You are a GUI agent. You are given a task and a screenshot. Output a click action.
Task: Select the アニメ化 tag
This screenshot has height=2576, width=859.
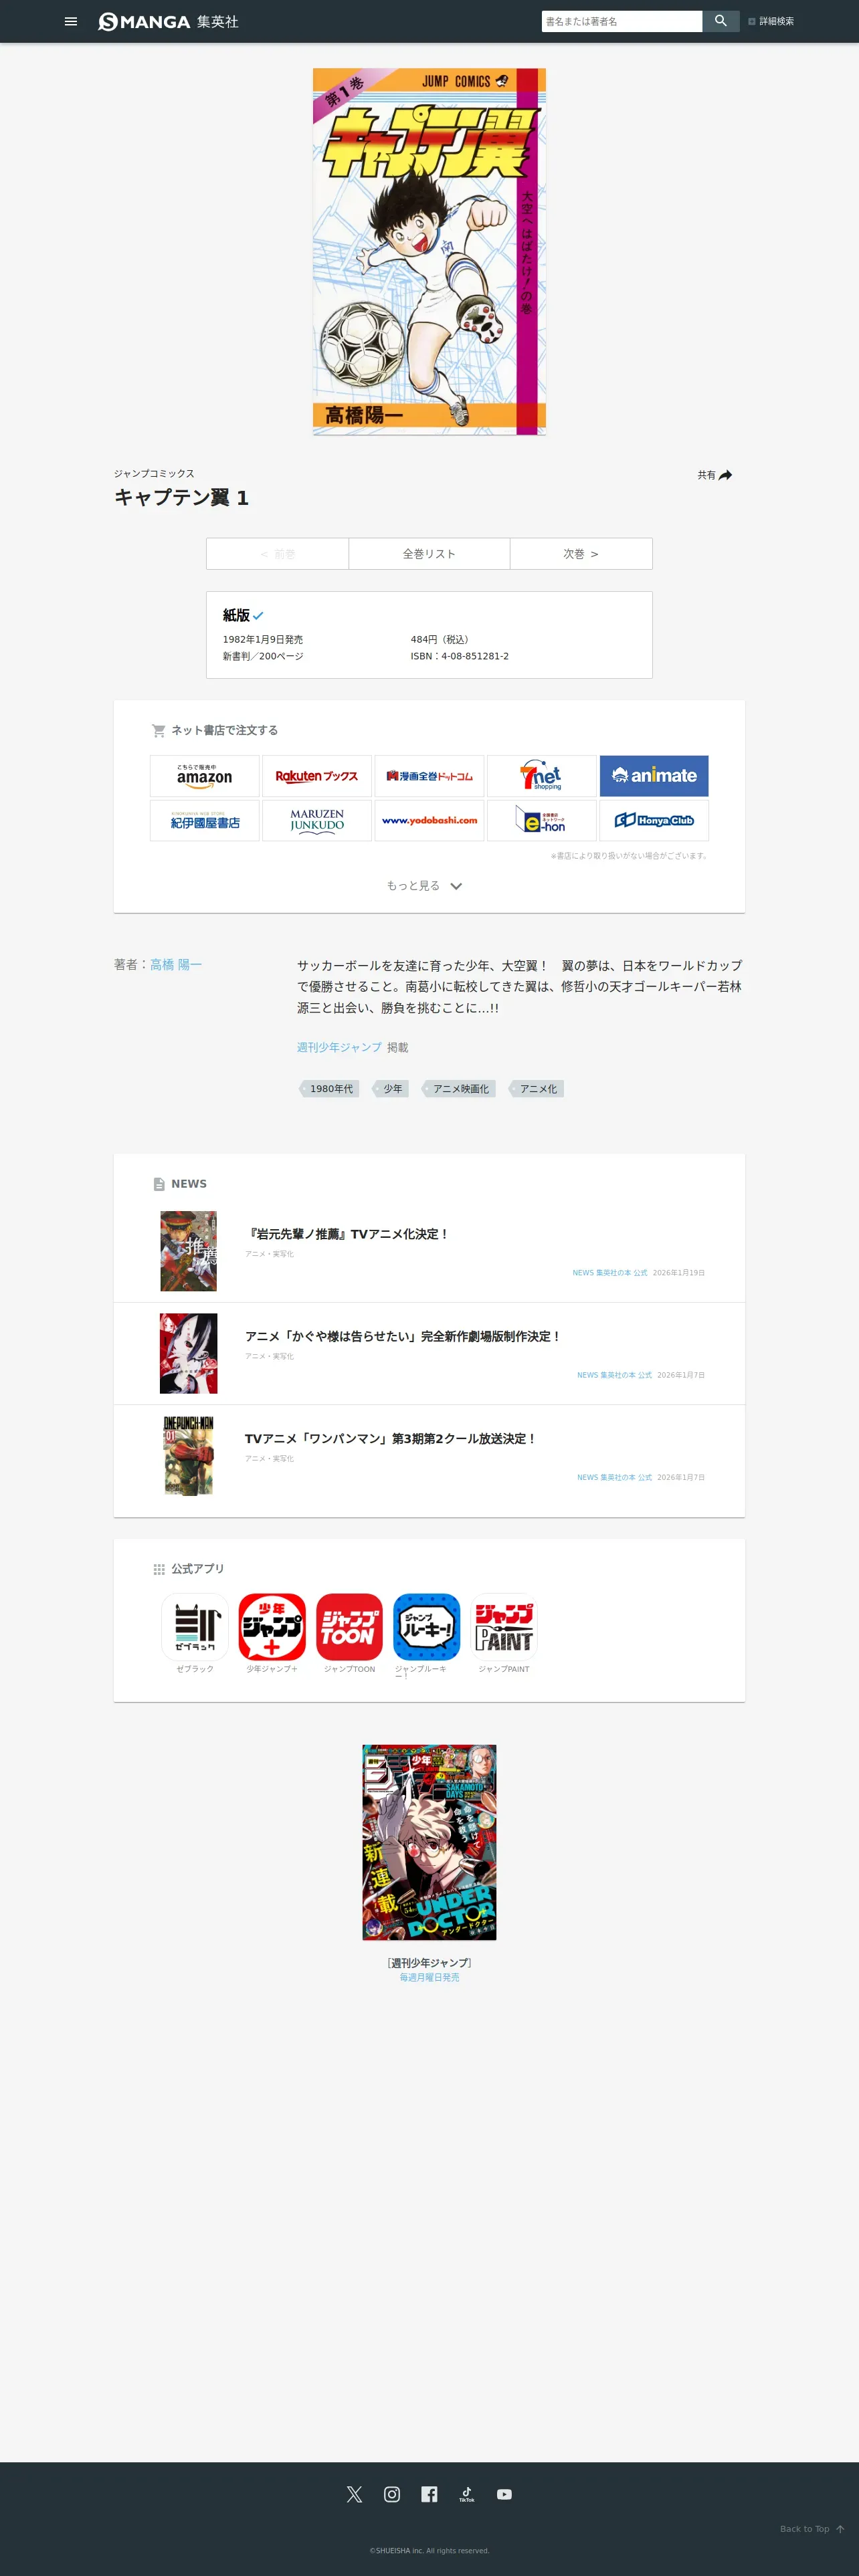coord(537,1088)
